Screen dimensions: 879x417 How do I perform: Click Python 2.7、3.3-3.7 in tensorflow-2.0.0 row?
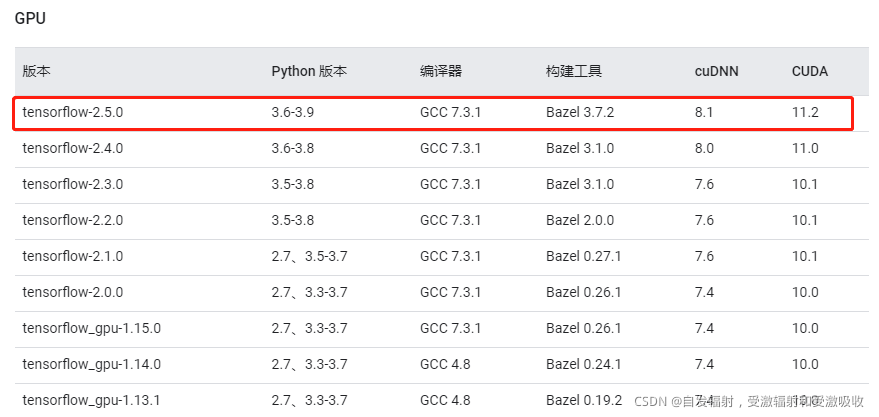(x=309, y=292)
